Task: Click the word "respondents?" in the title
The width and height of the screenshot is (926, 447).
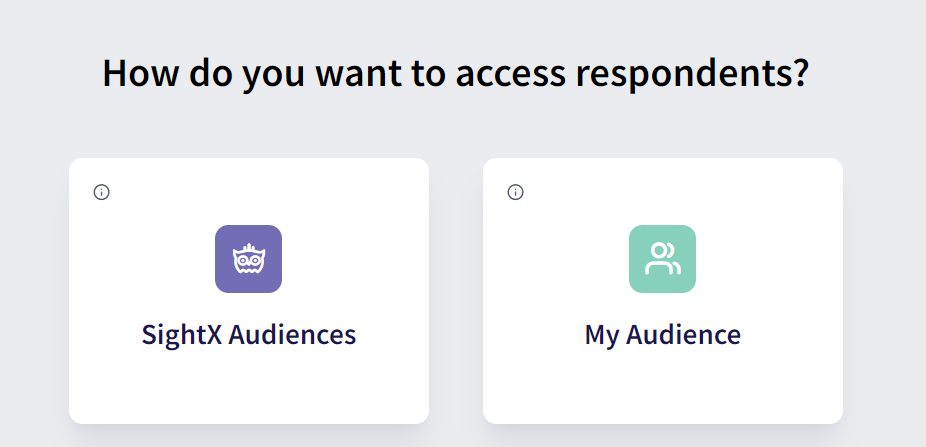Action: tap(692, 75)
